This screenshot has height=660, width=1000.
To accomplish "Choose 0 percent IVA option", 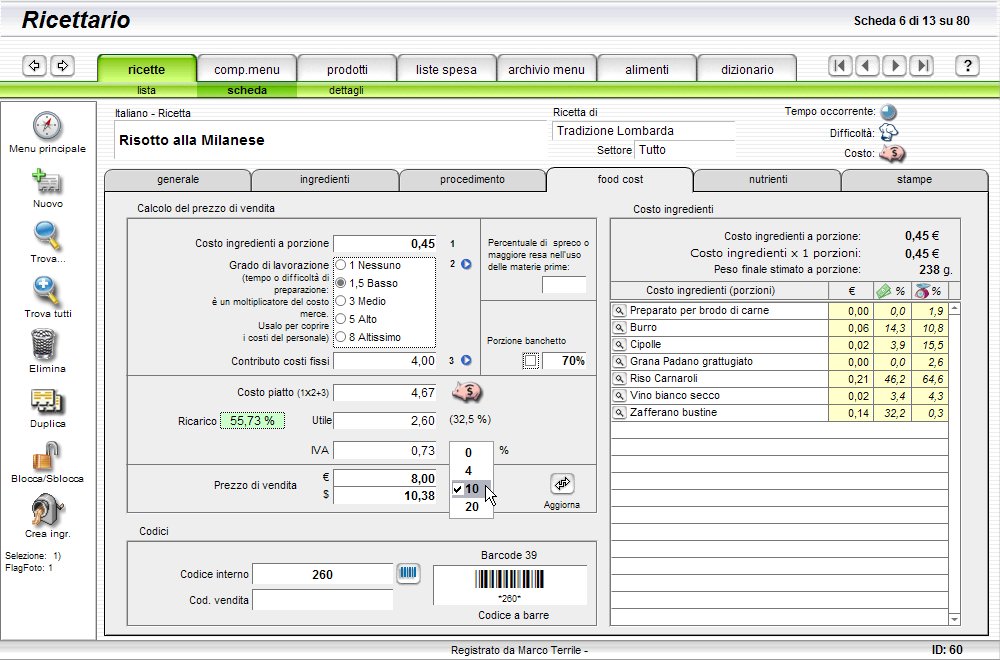I will click(x=471, y=453).
